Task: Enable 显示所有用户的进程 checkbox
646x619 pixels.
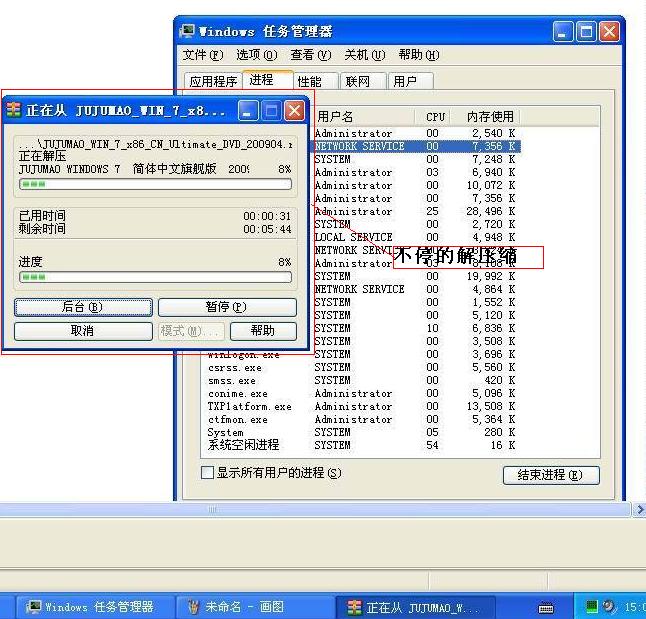Action: click(x=207, y=472)
